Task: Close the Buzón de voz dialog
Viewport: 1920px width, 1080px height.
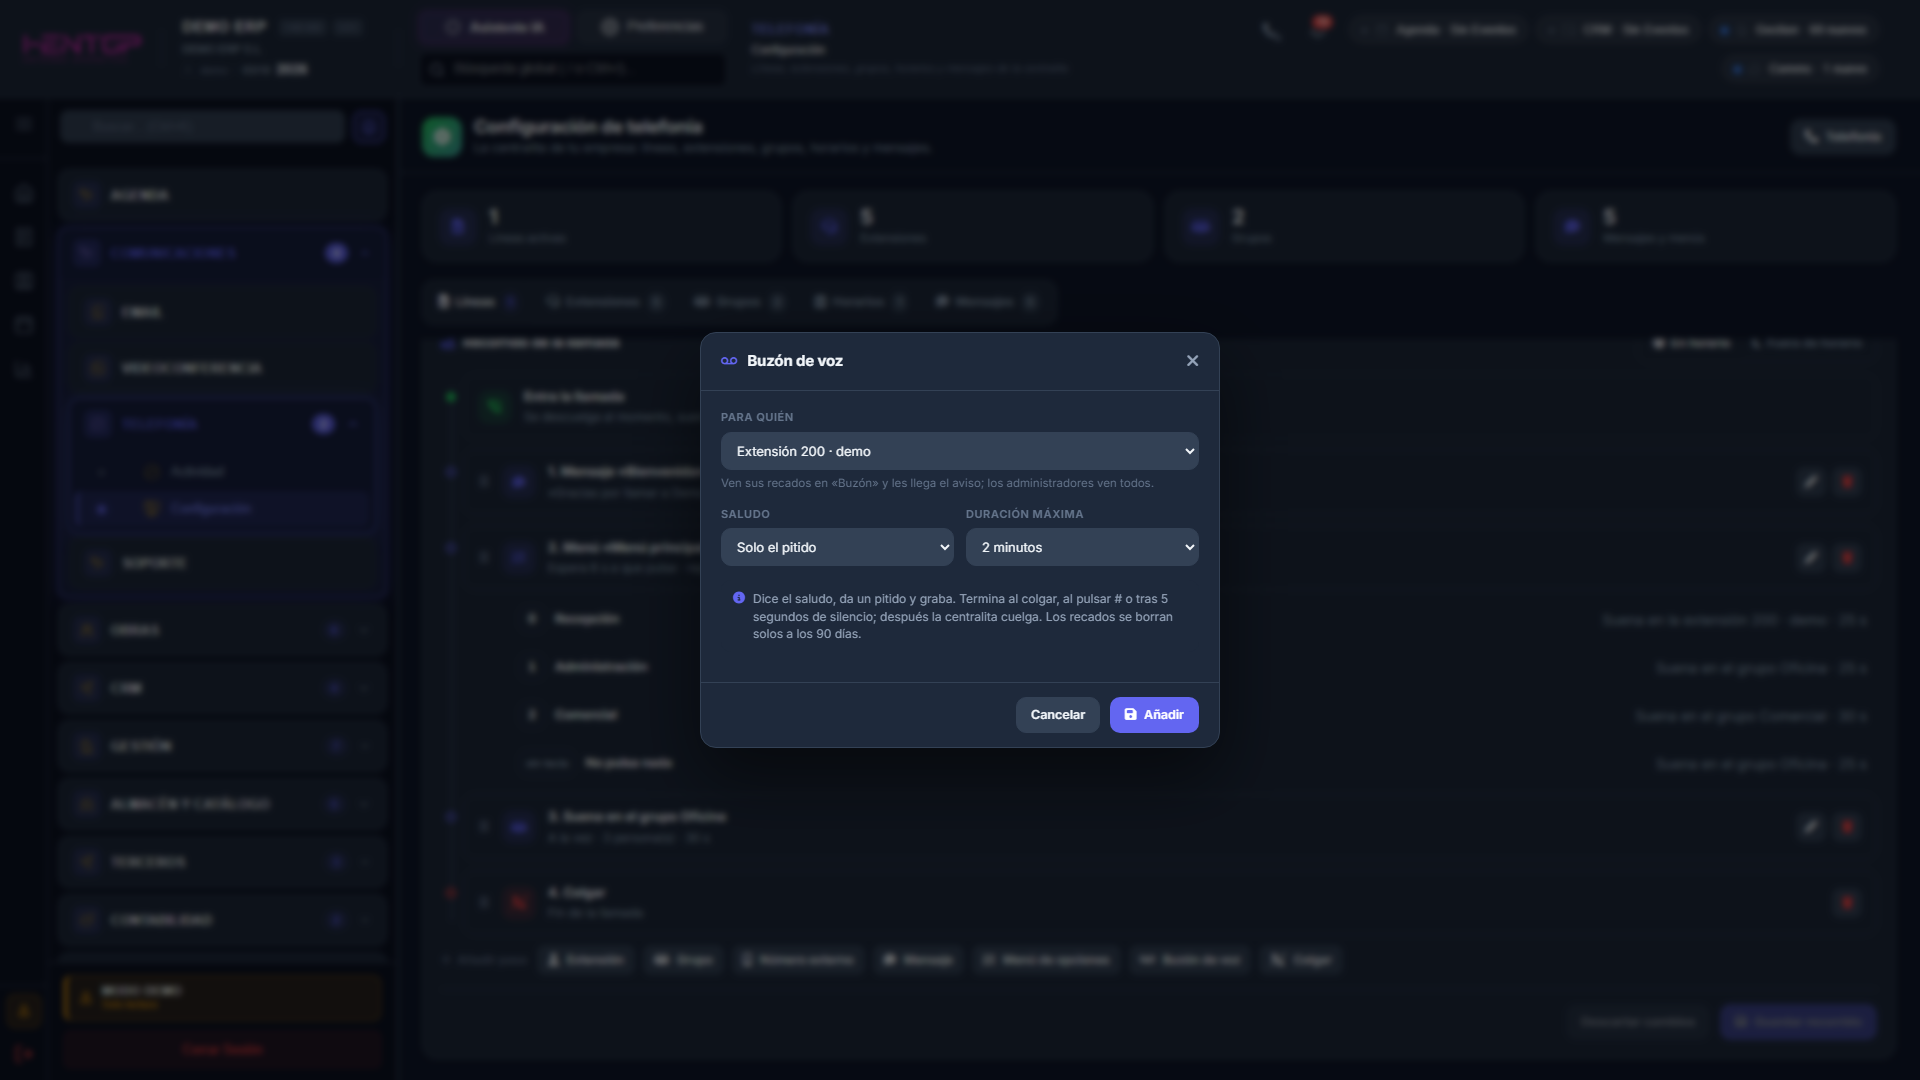Action: pyautogui.click(x=1192, y=361)
